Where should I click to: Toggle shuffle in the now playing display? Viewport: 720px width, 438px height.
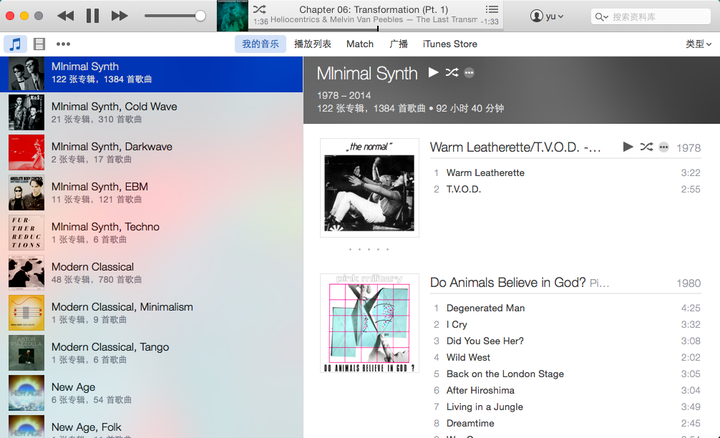point(259,9)
